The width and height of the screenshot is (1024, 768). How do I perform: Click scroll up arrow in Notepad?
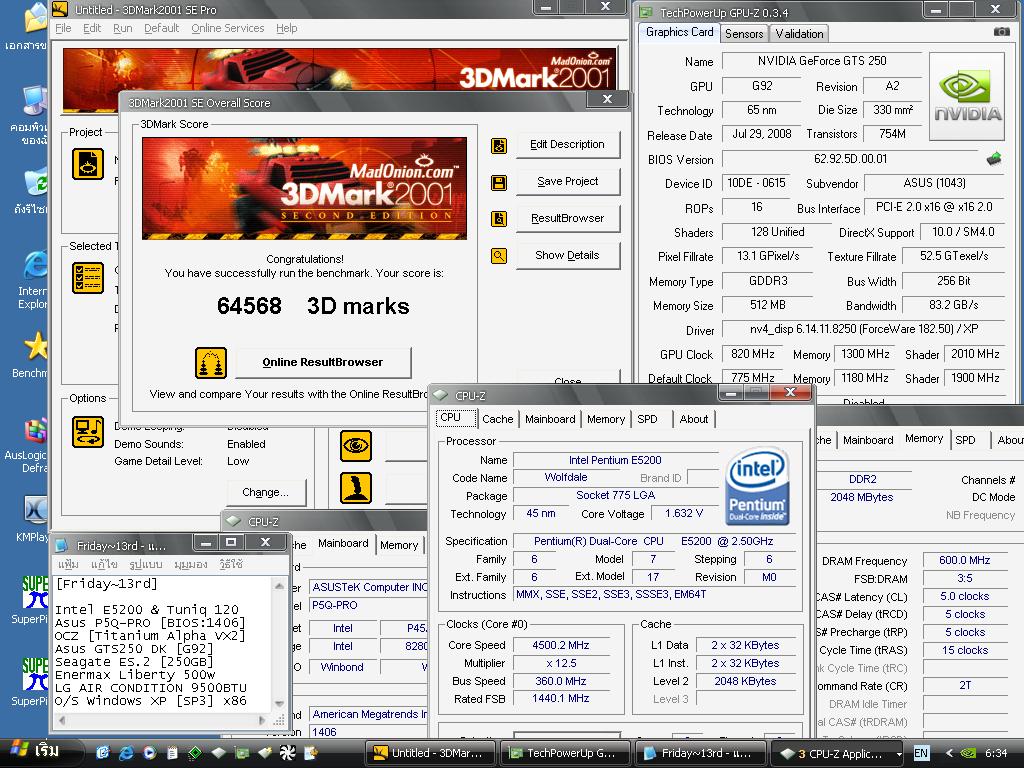[x=279, y=585]
